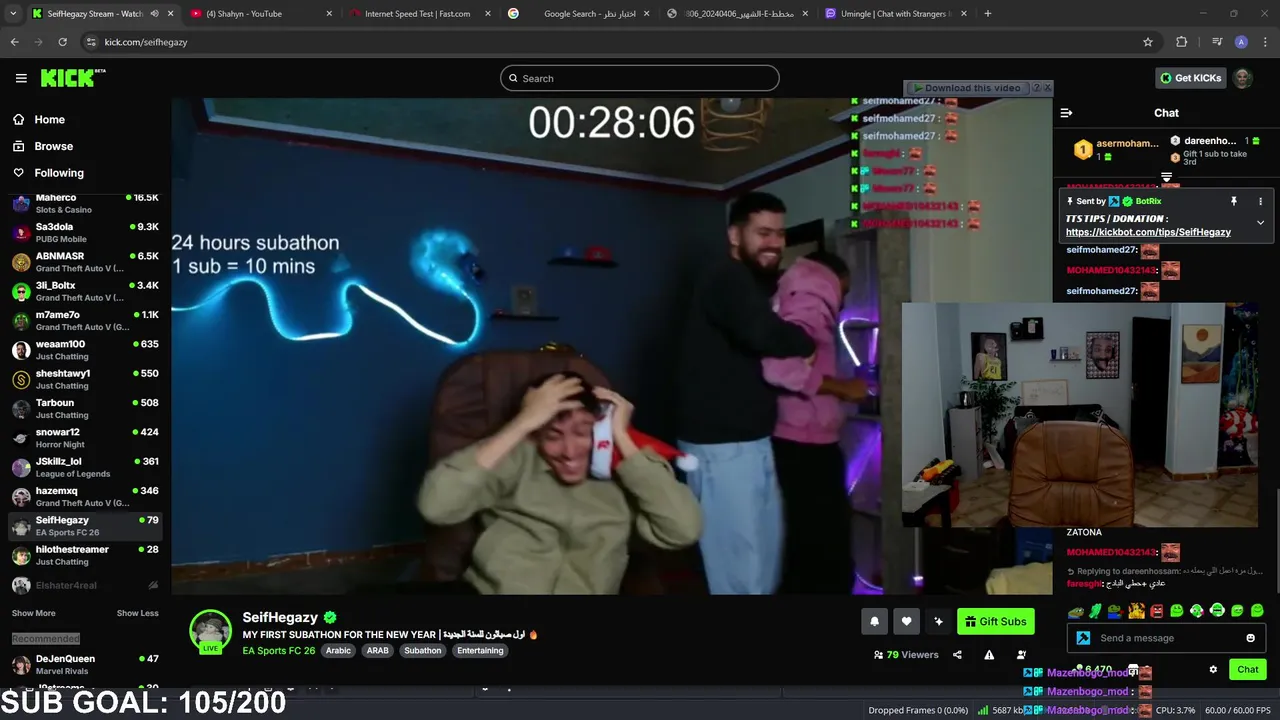
Task: Bookmark this page with star icon
Action: click(1148, 42)
